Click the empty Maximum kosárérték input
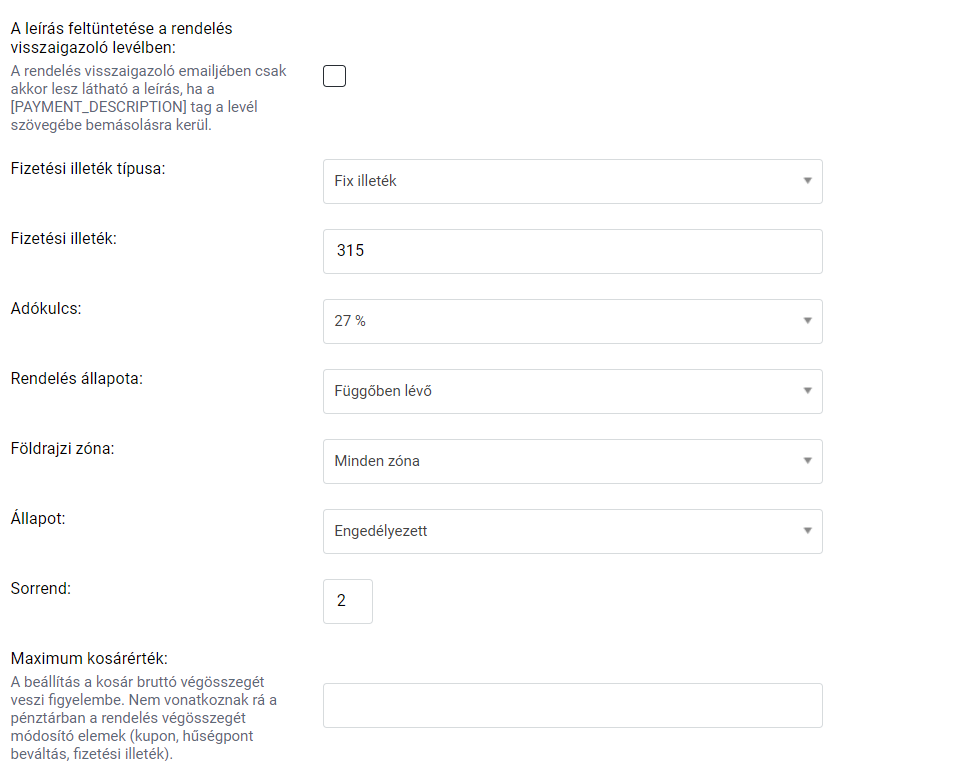 coord(572,705)
